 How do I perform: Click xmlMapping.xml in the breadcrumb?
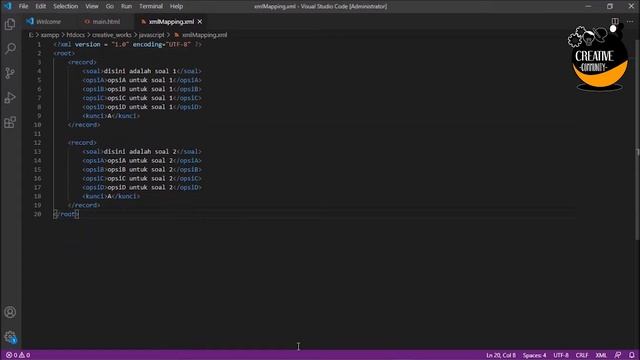(204, 35)
